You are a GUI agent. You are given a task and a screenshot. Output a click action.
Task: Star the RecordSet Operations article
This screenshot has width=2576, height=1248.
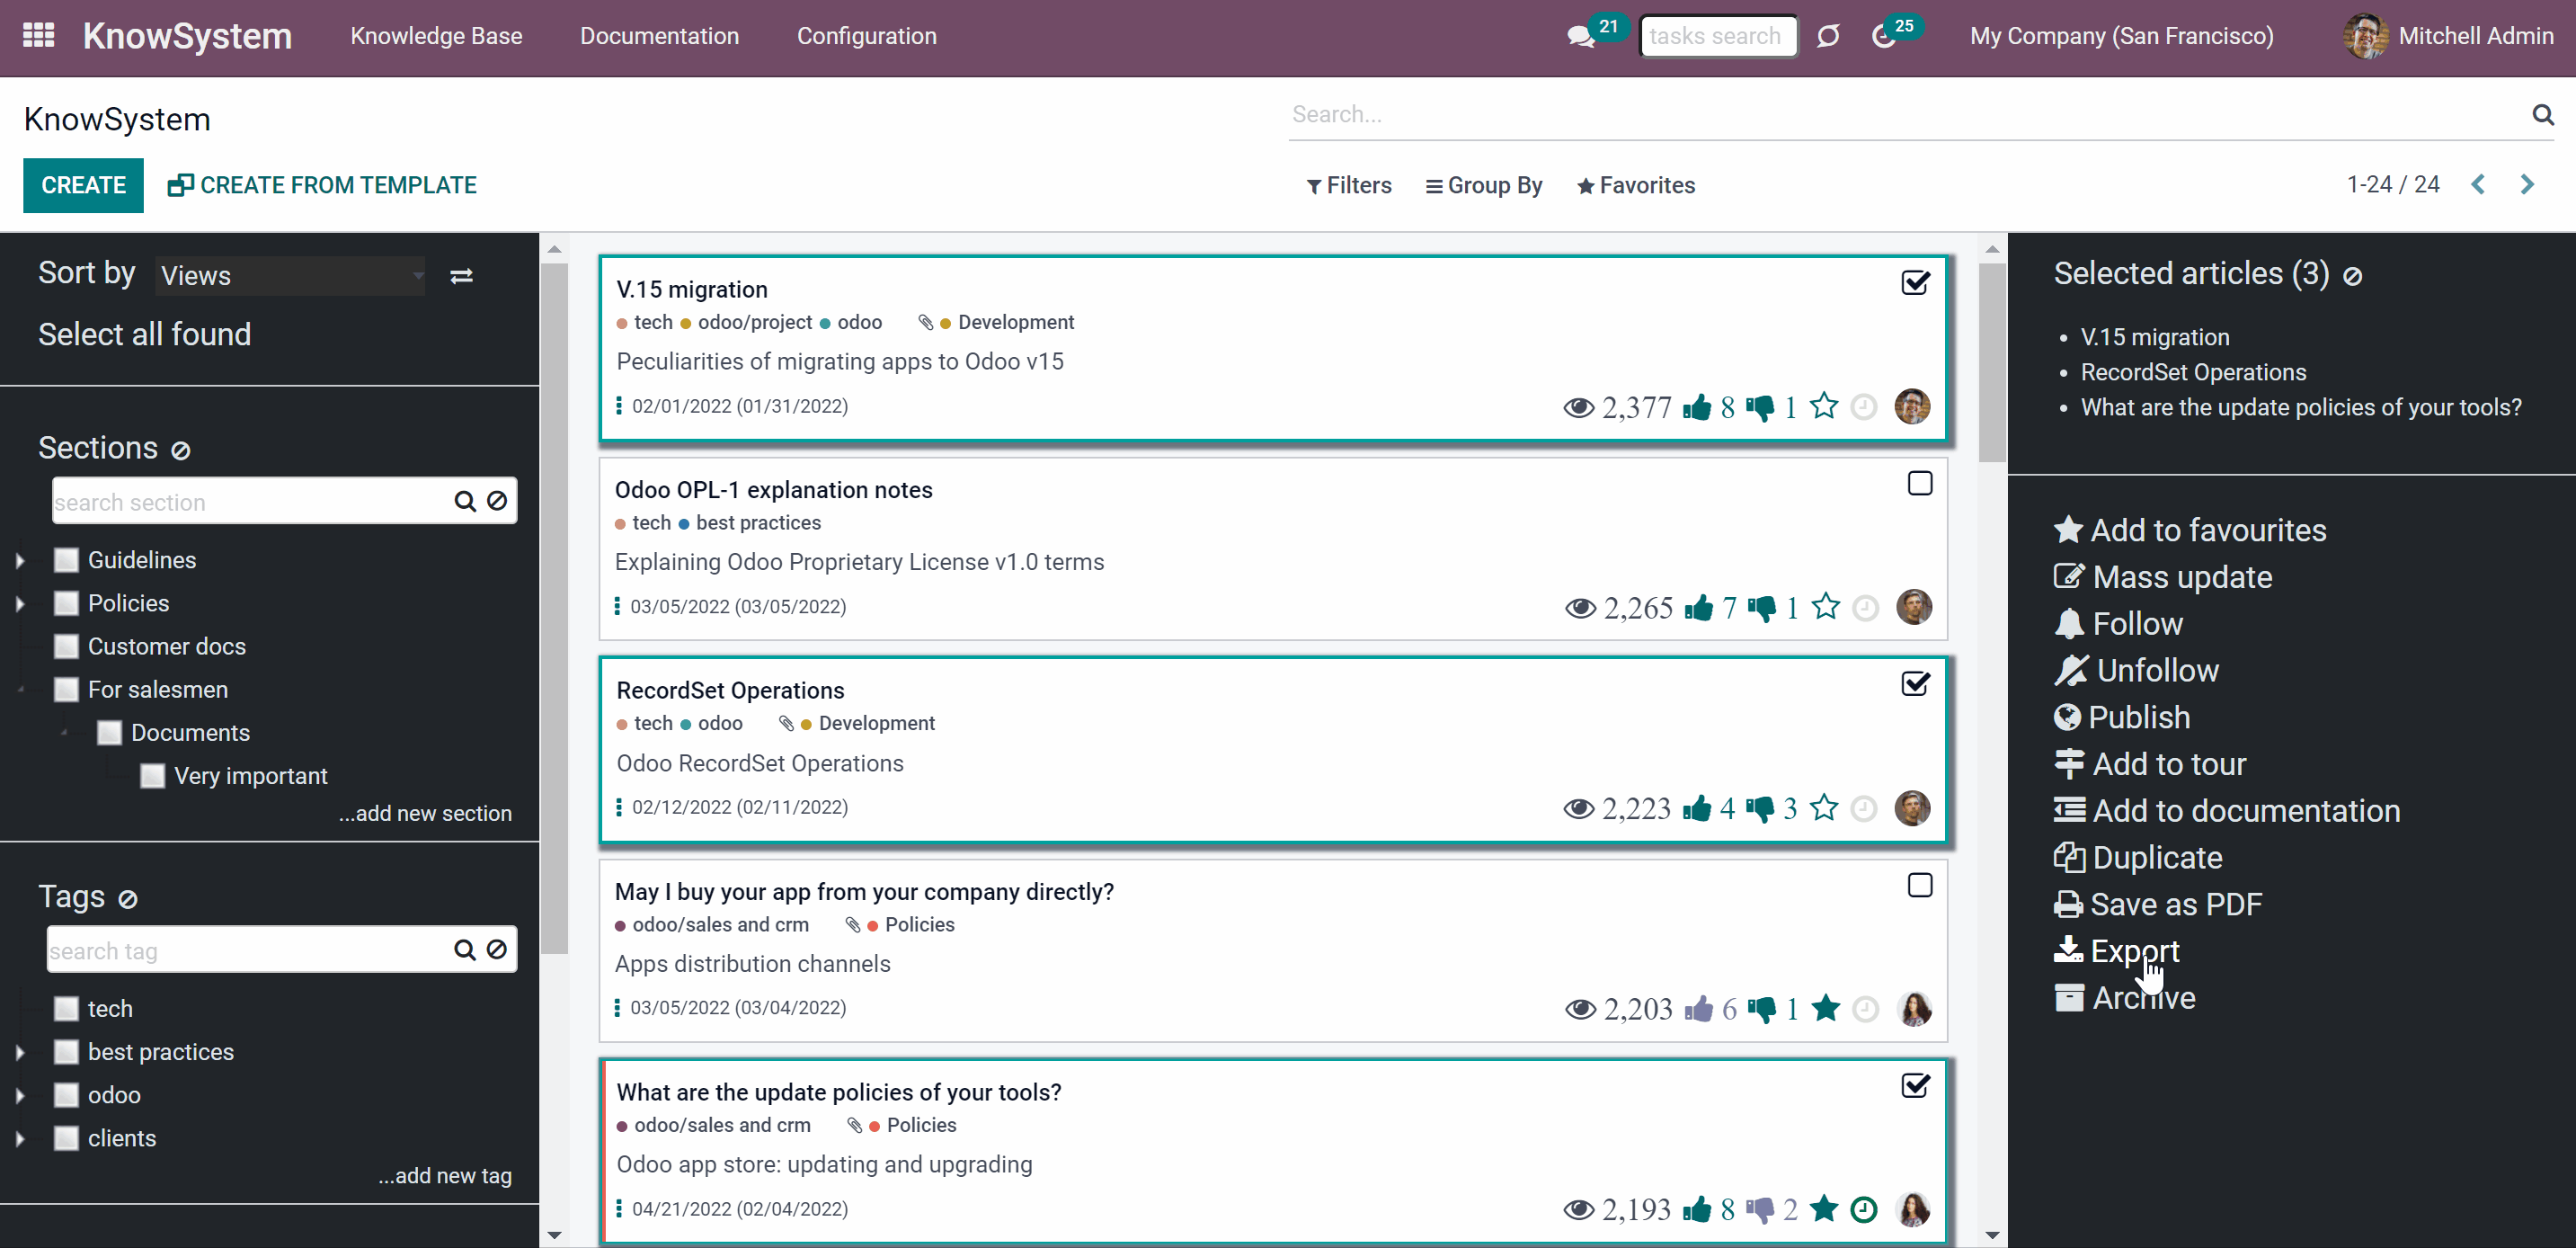click(x=1824, y=807)
